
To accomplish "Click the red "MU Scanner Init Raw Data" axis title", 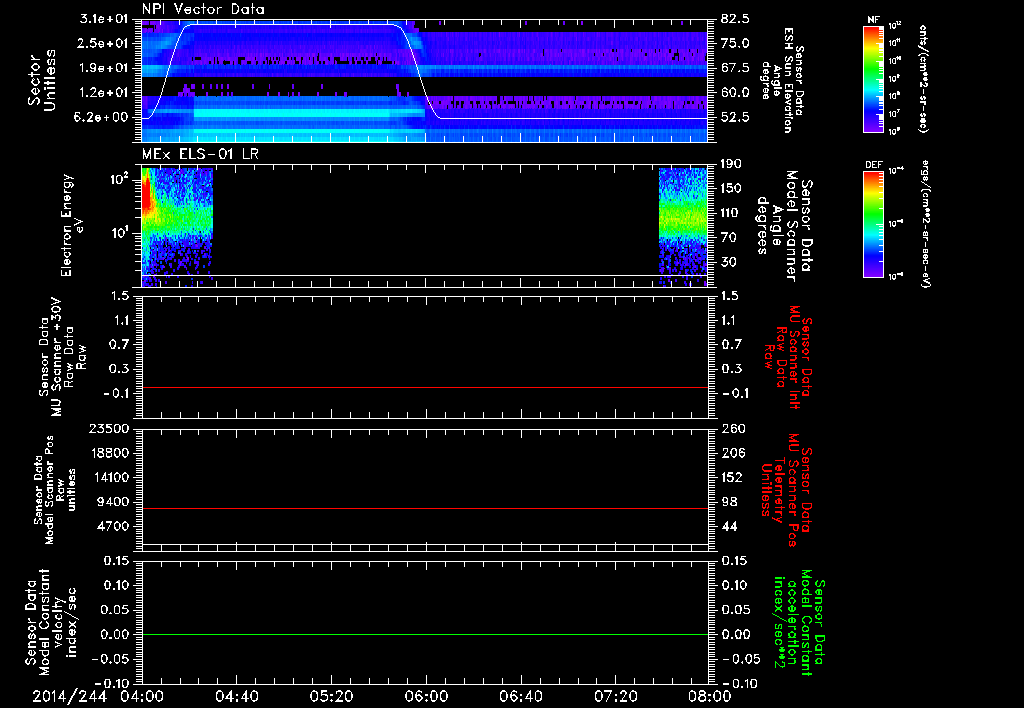I will (789, 357).
